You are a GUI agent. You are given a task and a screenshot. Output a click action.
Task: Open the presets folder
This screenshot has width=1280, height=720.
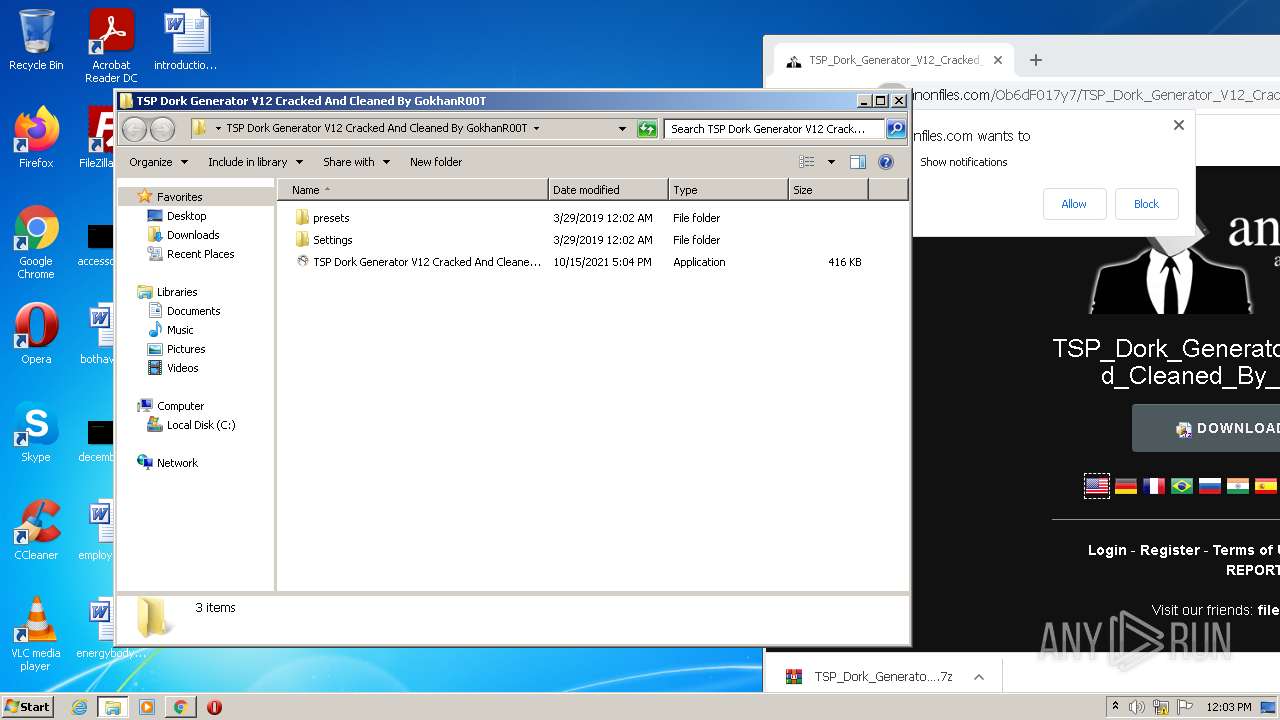coord(331,218)
